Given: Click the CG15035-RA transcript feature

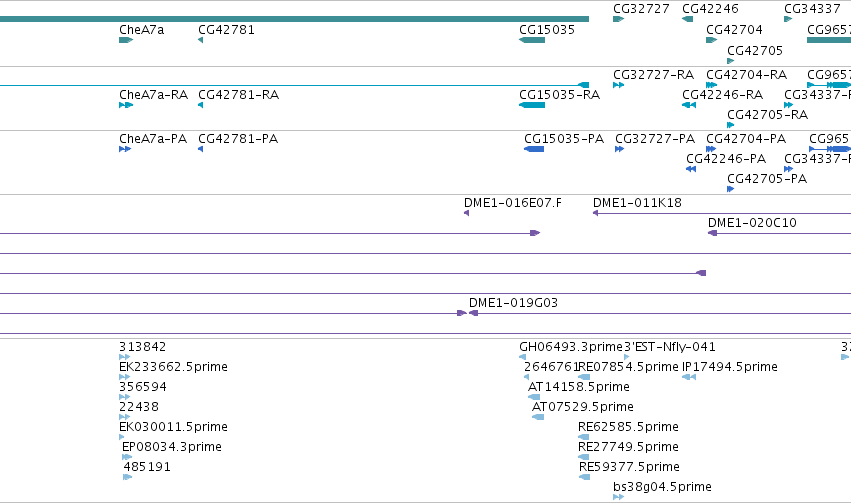Looking at the screenshot, I should point(532,105).
